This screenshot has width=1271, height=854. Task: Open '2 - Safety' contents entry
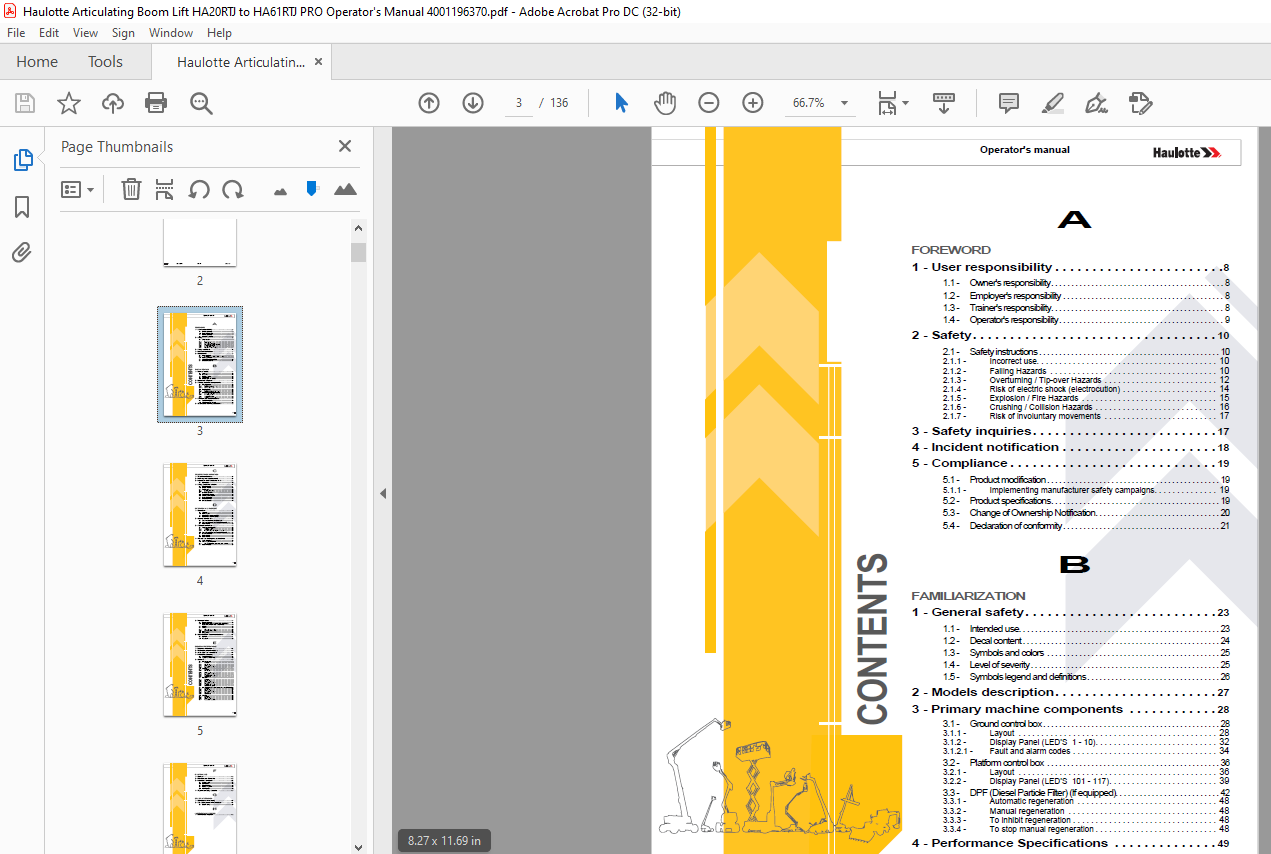1070,335
